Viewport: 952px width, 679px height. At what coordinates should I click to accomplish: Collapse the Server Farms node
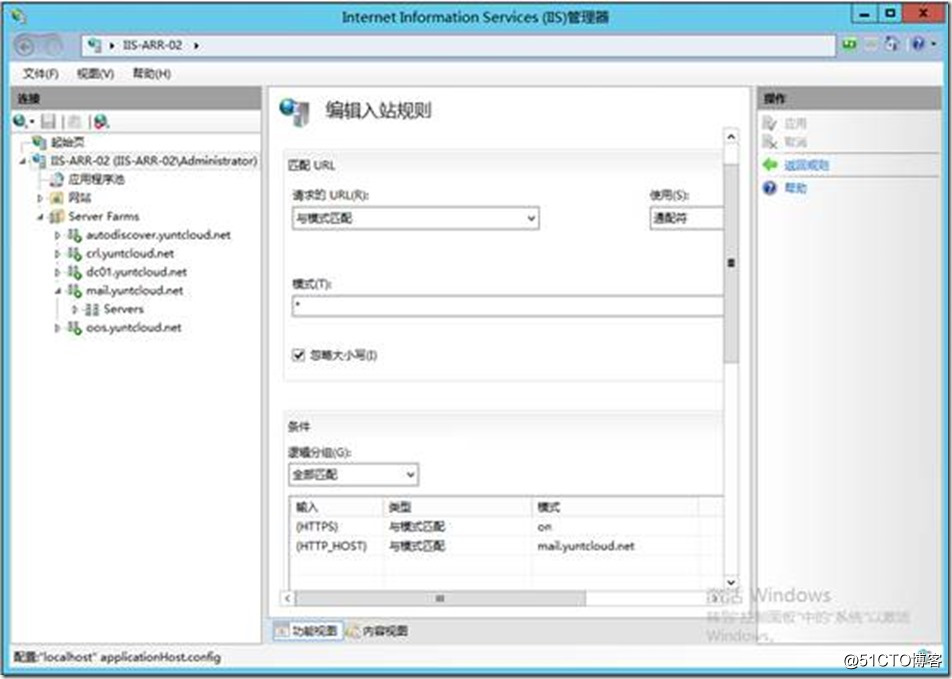coord(41,217)
